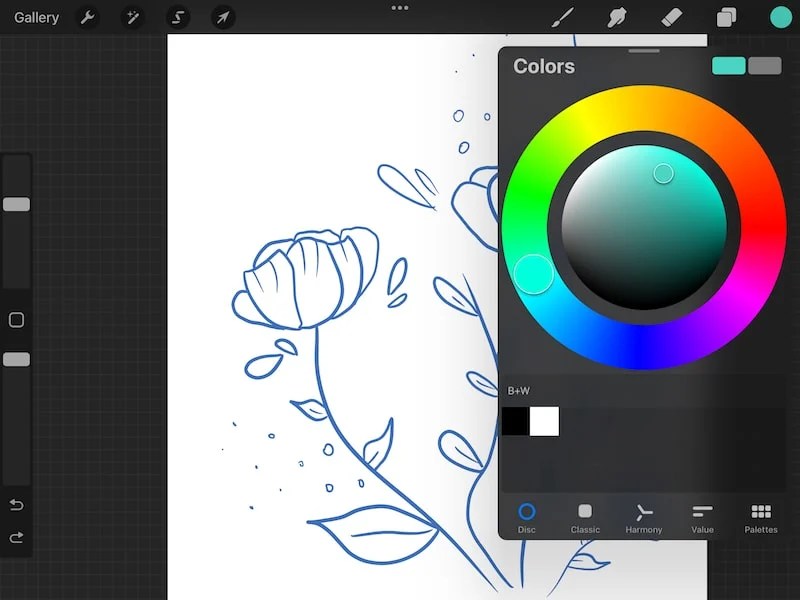Select the white swatch in B+W palette
Image resolution: width=800 pixels, height=600 pixels.
point(545,421)
